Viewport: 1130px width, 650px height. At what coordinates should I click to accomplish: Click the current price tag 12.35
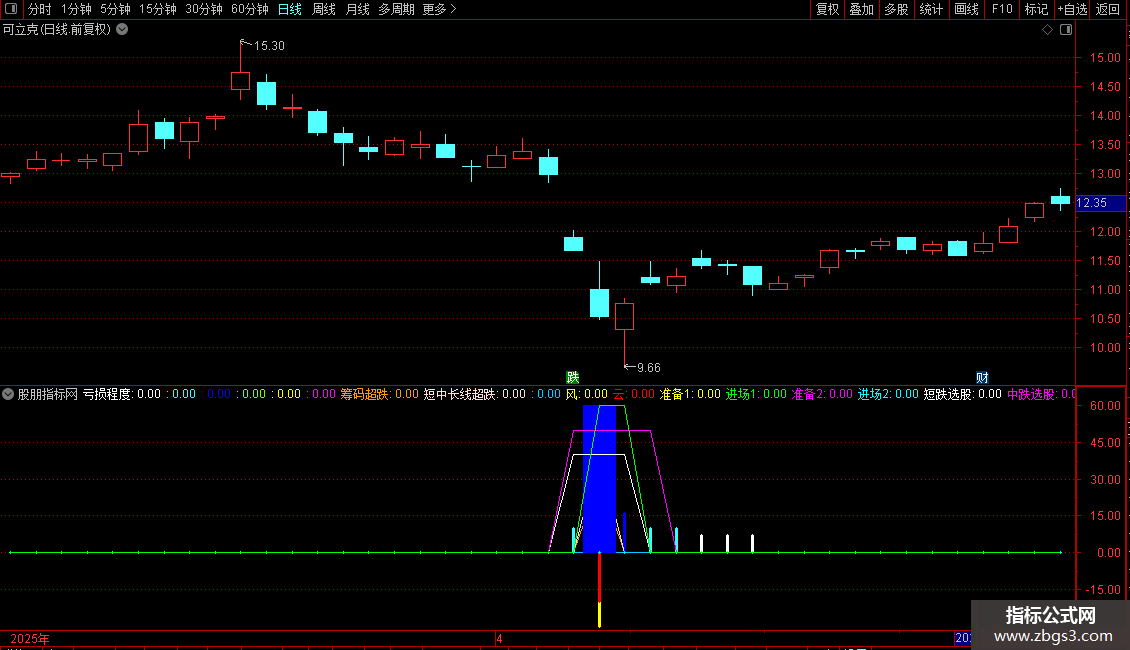pos(1100,203)
